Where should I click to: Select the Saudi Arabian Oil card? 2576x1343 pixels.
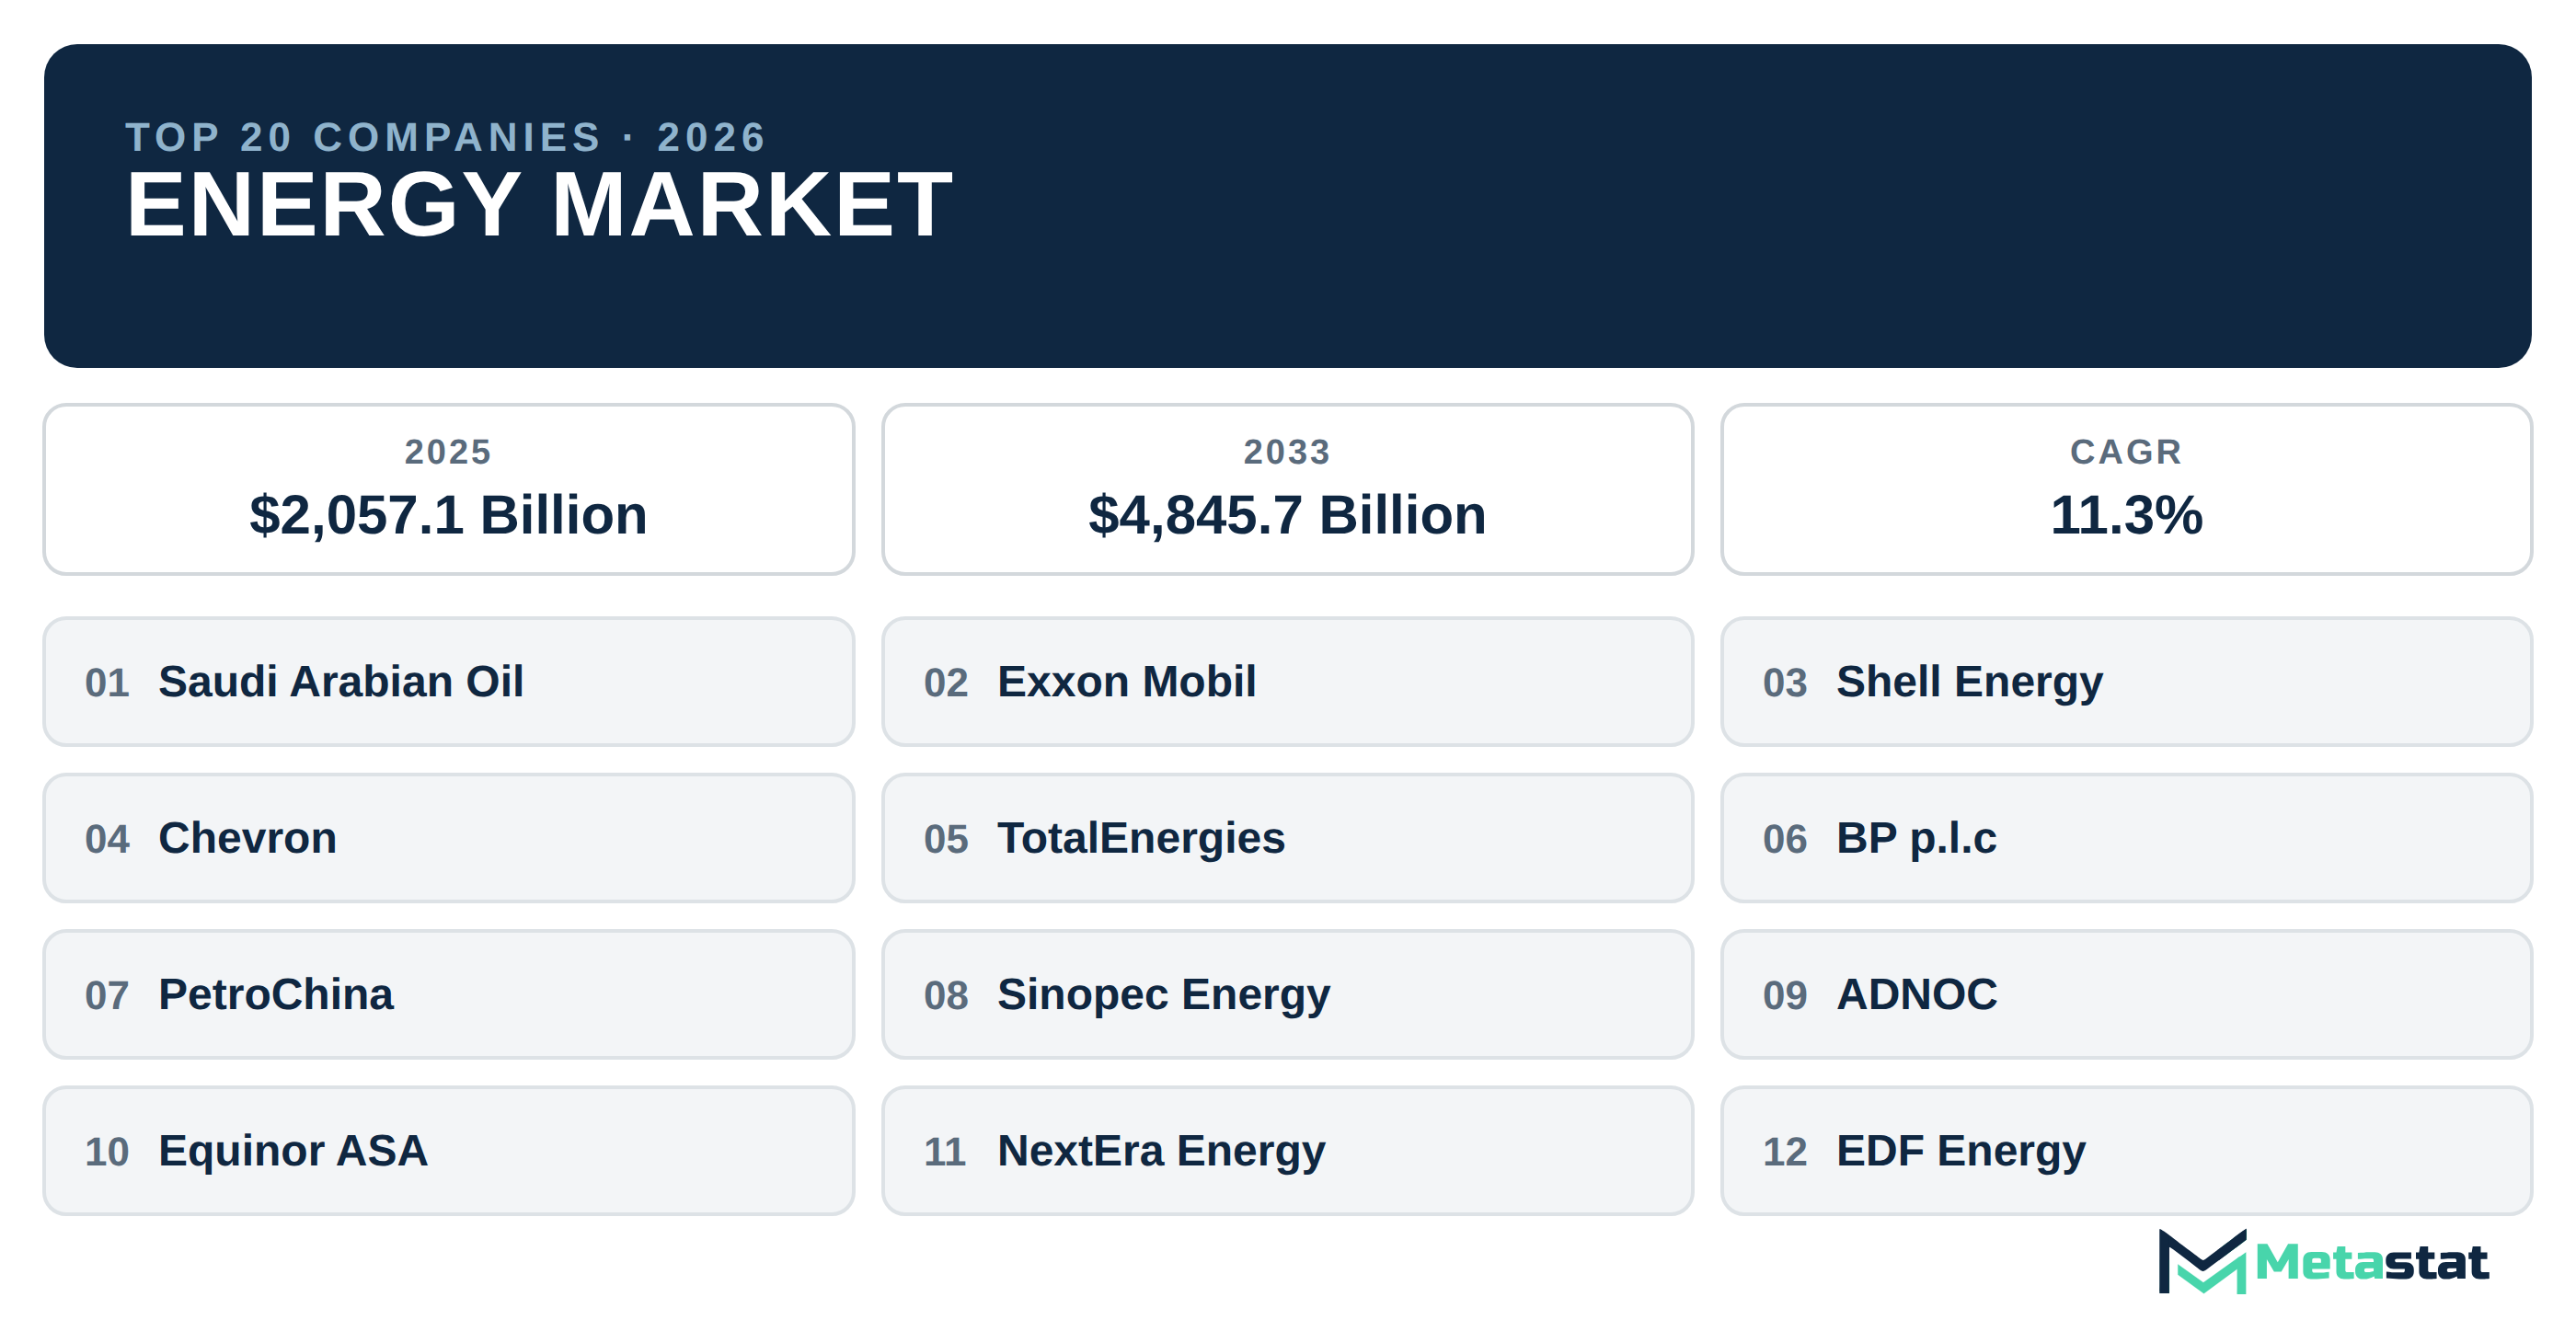coord(449,682)
